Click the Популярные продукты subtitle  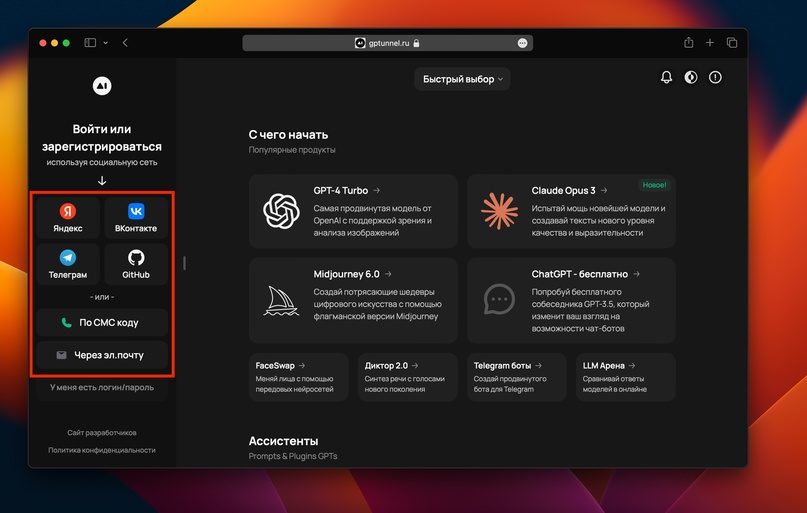pyautogui.click(x=292, y=150)
